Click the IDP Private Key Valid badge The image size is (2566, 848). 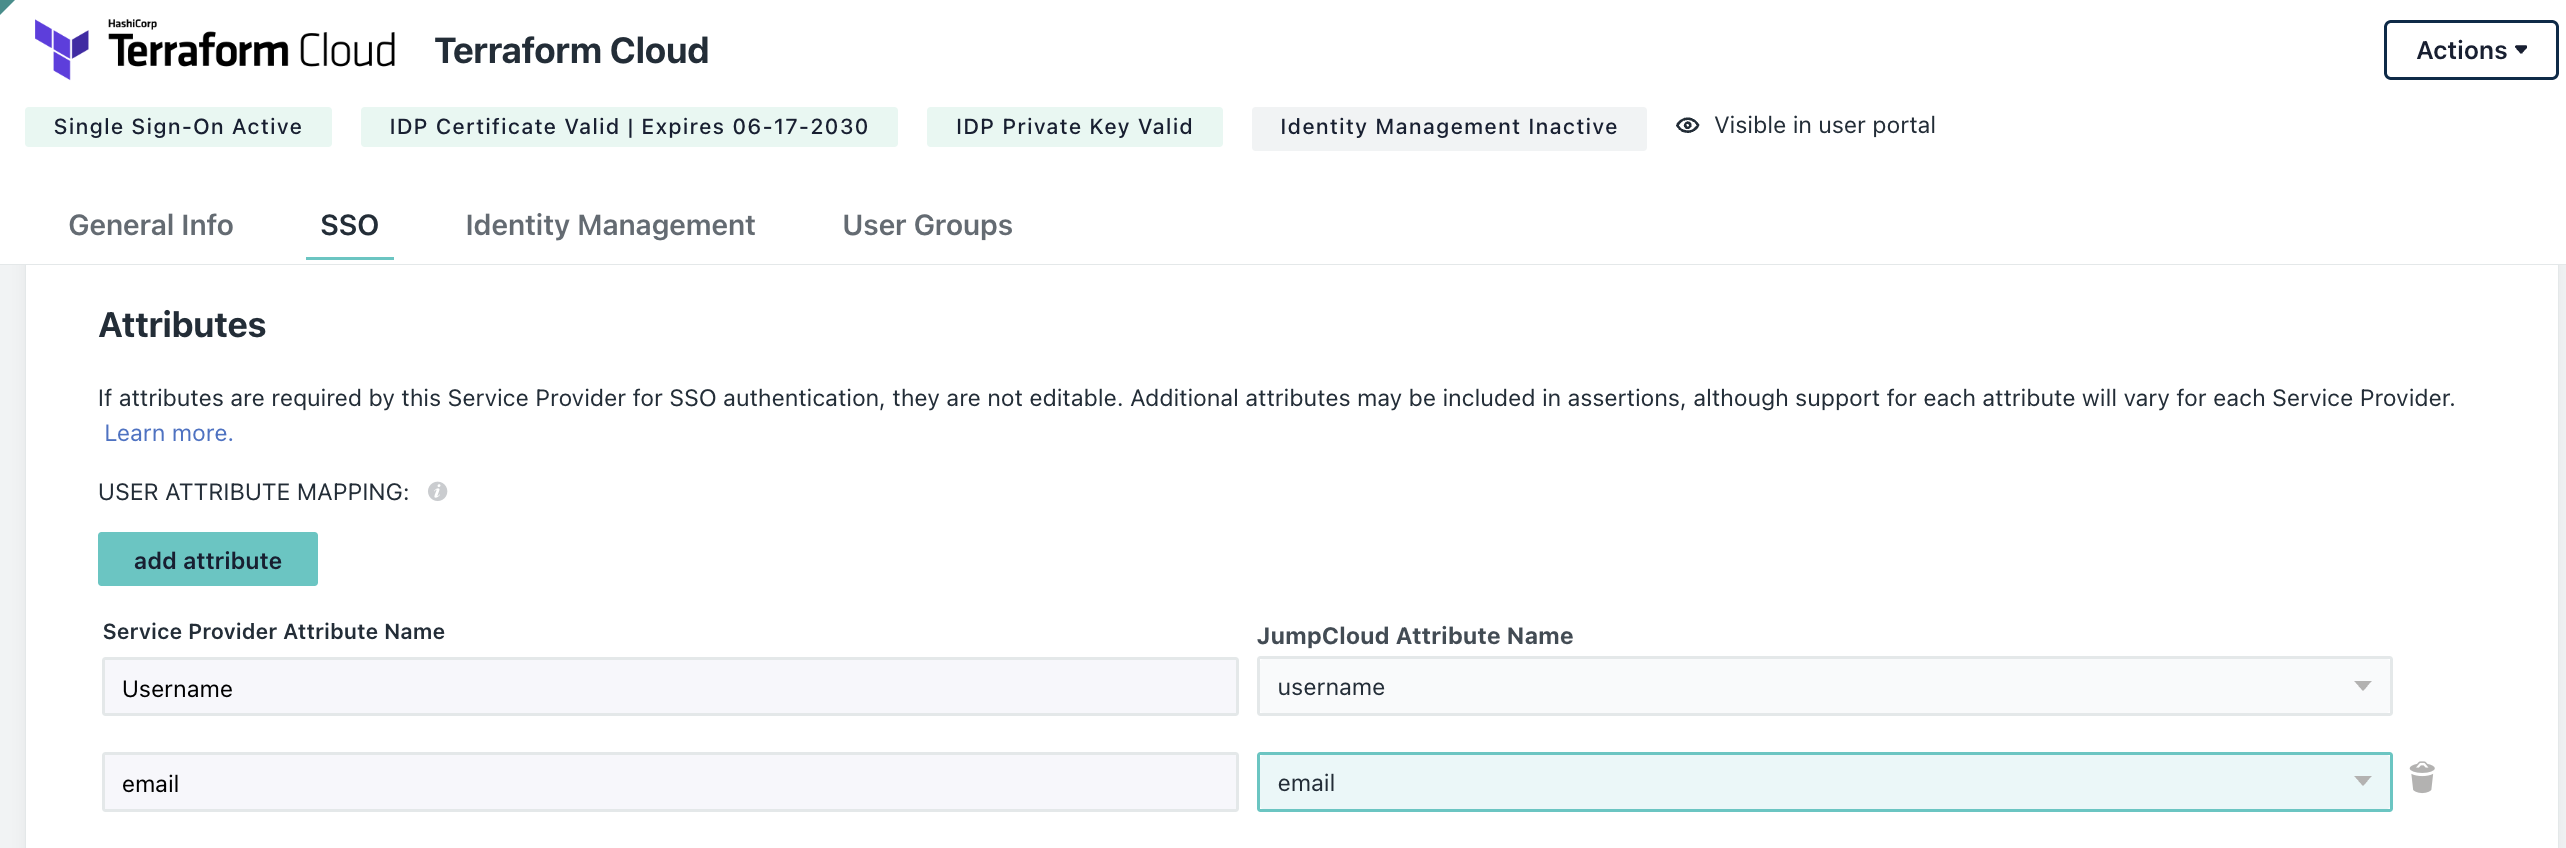tap(1074, 127)
